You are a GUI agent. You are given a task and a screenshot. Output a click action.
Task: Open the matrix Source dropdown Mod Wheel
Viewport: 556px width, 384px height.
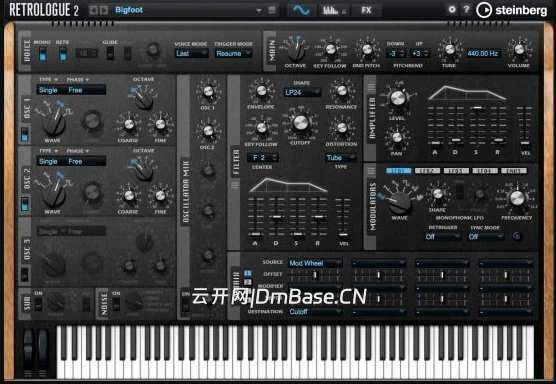click(315, 263)
